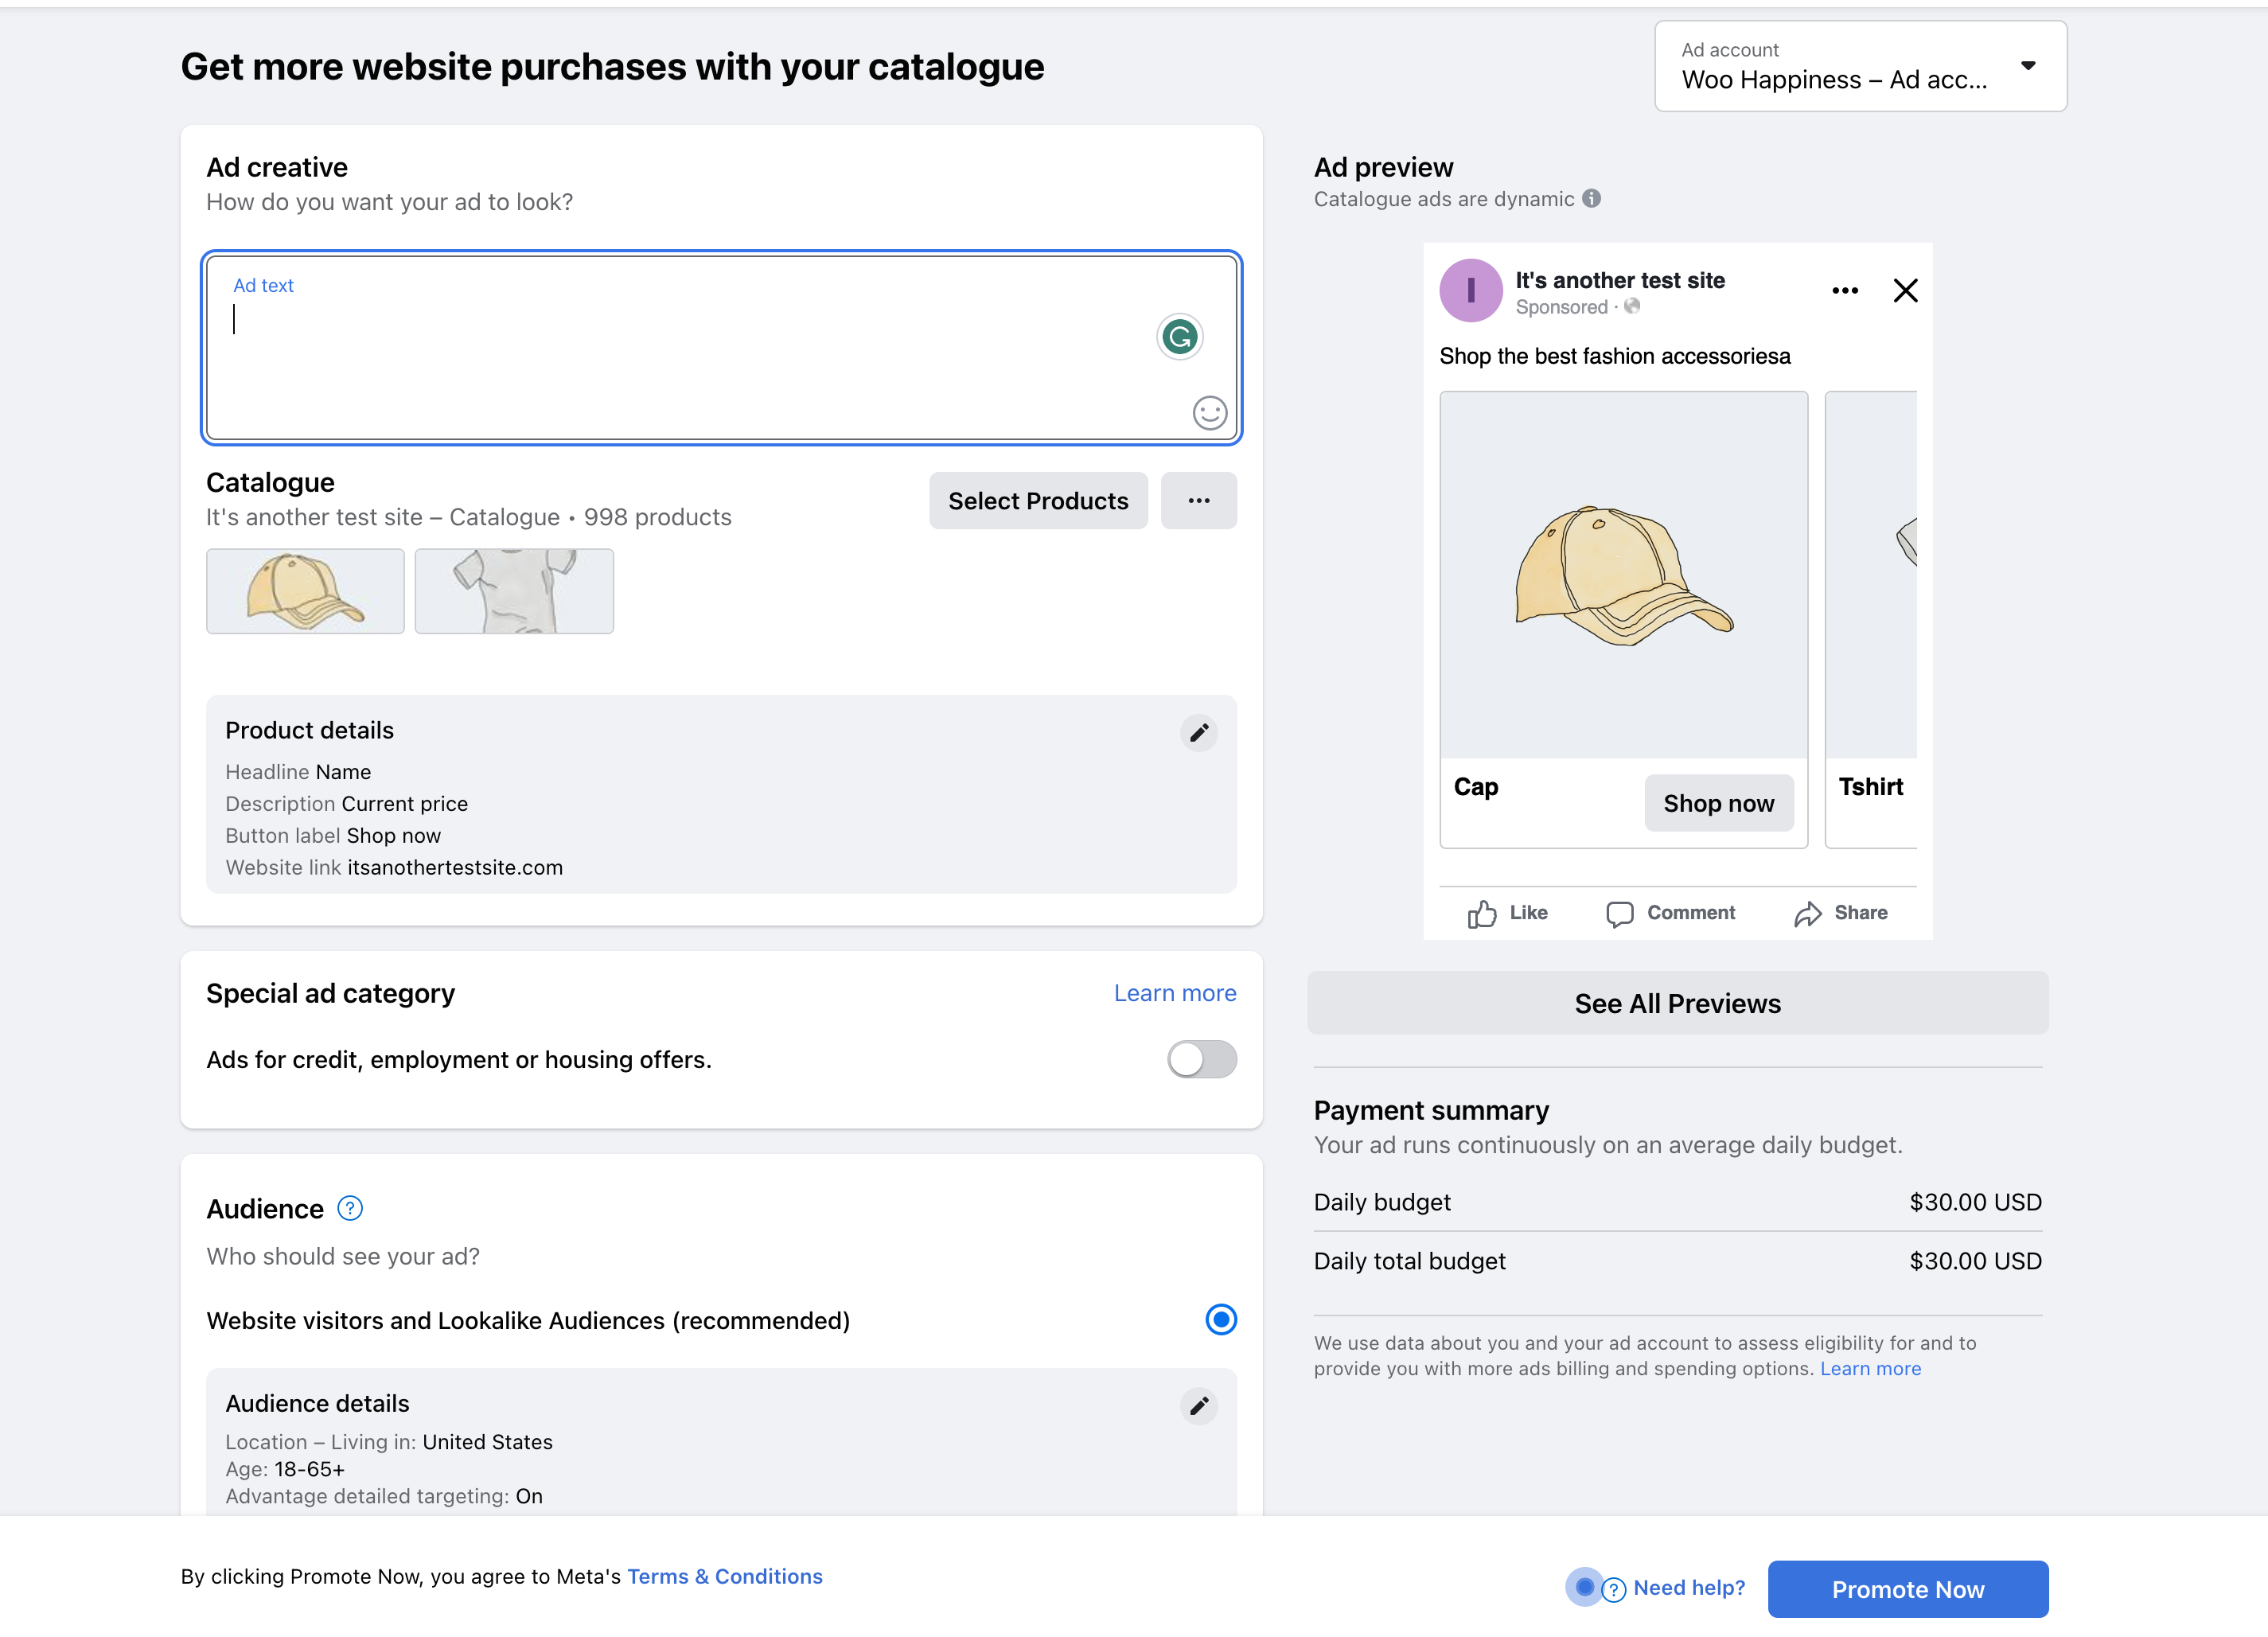The width and height of the screenshot is (2268, 1637).
Task: Enable the special ad category toggle
Action: (x=1202, y=1059)
